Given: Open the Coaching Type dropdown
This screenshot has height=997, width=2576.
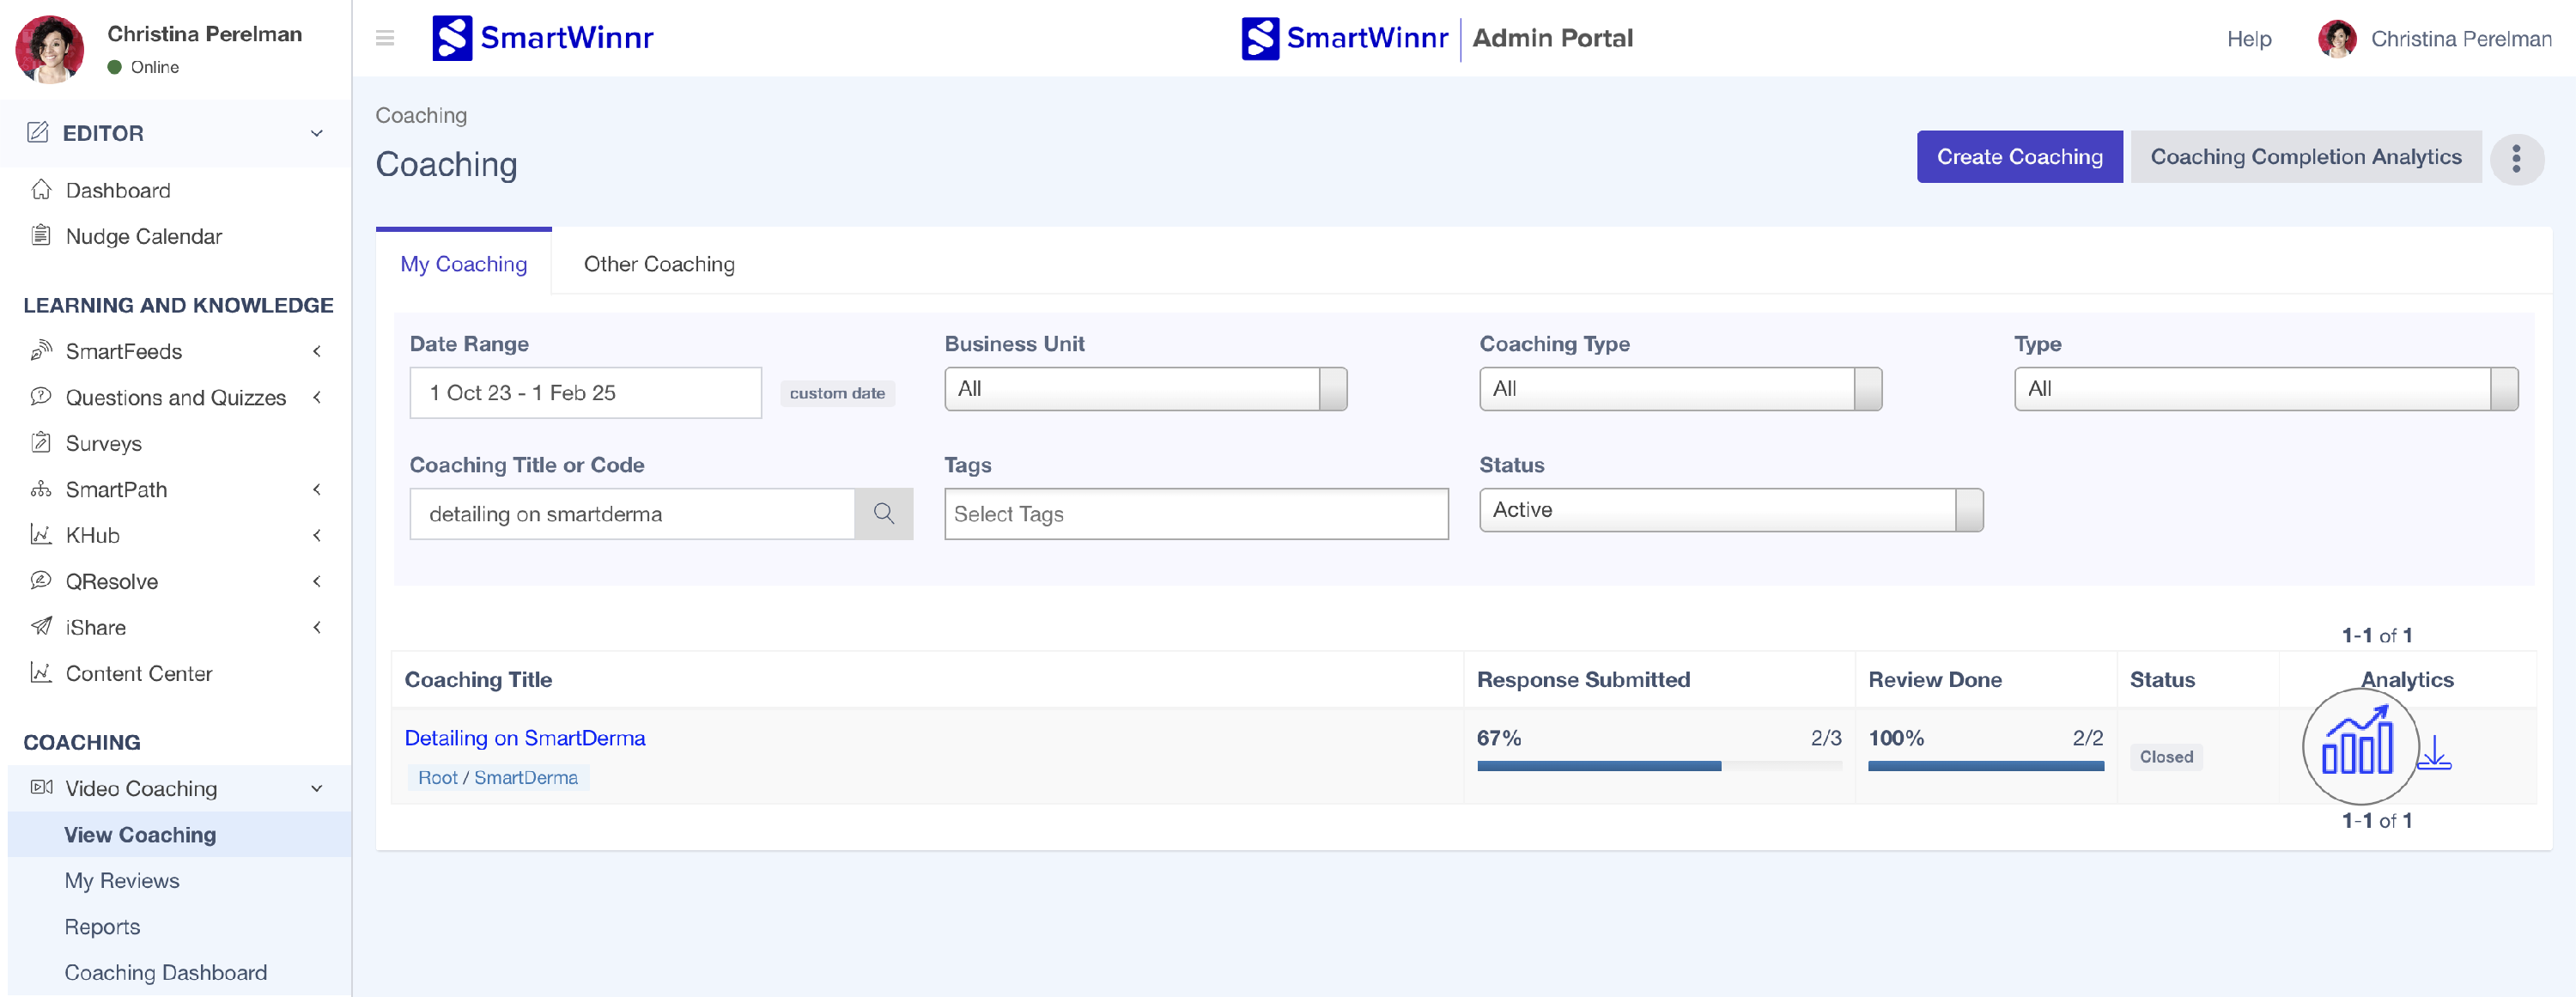Looking at the screenshot, I should (x=1679, y=389).
